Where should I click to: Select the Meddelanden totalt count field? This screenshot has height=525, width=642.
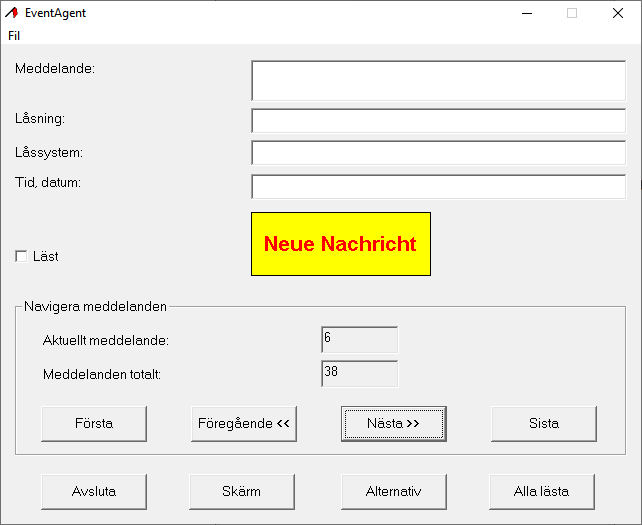359,374
